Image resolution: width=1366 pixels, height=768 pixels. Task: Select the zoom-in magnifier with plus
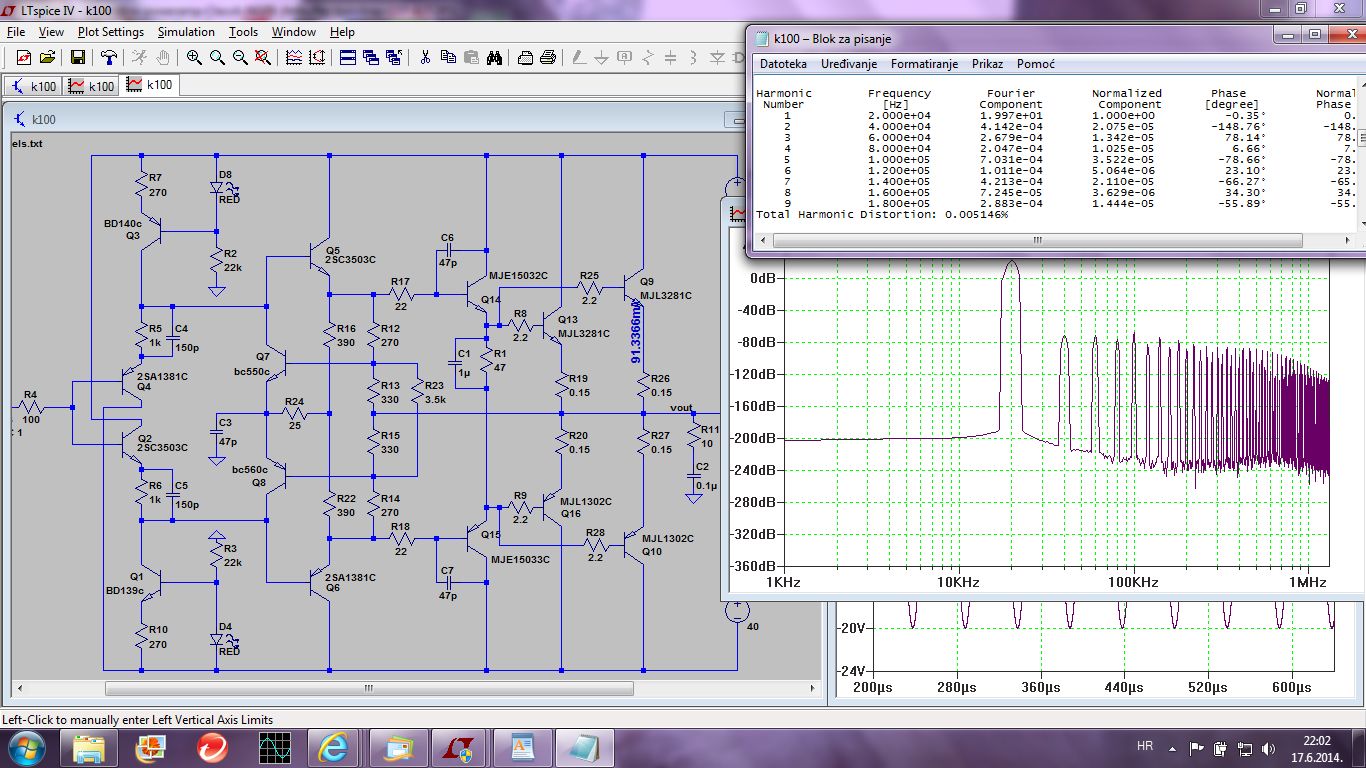tap(194, 57)
